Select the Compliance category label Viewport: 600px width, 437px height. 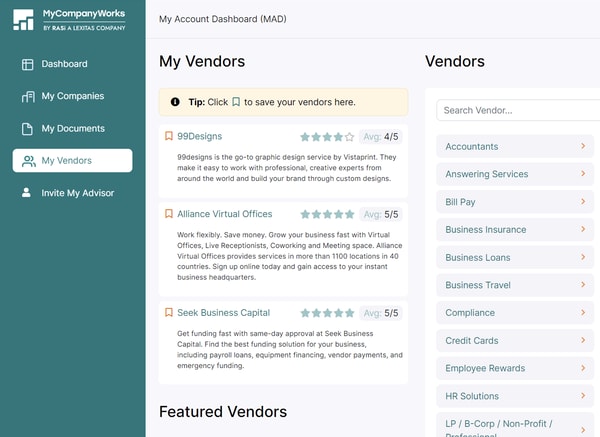[470, 313]
